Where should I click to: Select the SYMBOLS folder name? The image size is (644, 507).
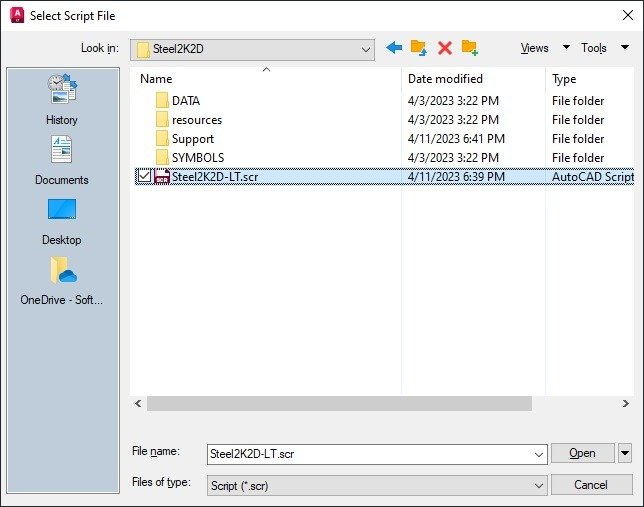(198, 158)
